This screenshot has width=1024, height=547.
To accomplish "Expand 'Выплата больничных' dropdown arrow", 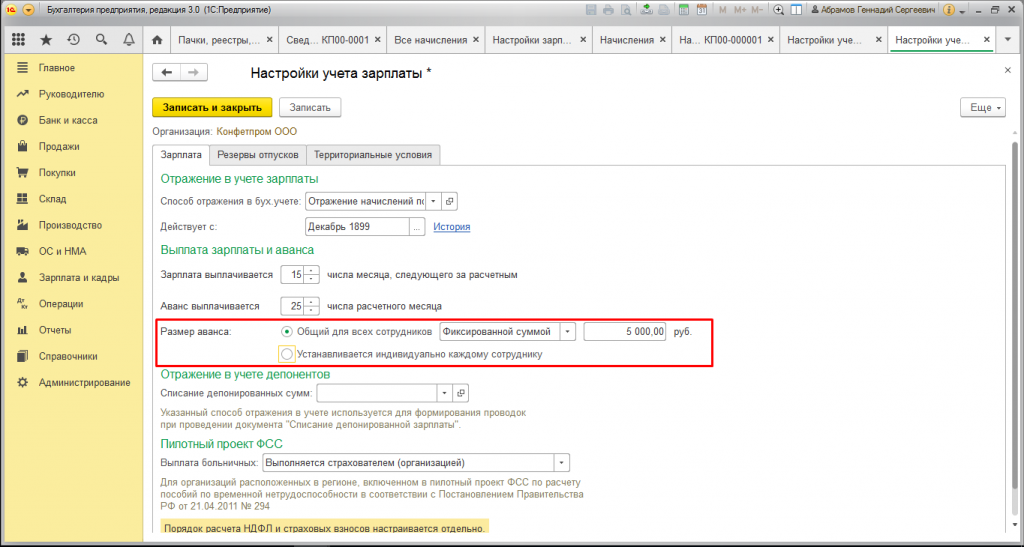I will (x=561, y=463).
